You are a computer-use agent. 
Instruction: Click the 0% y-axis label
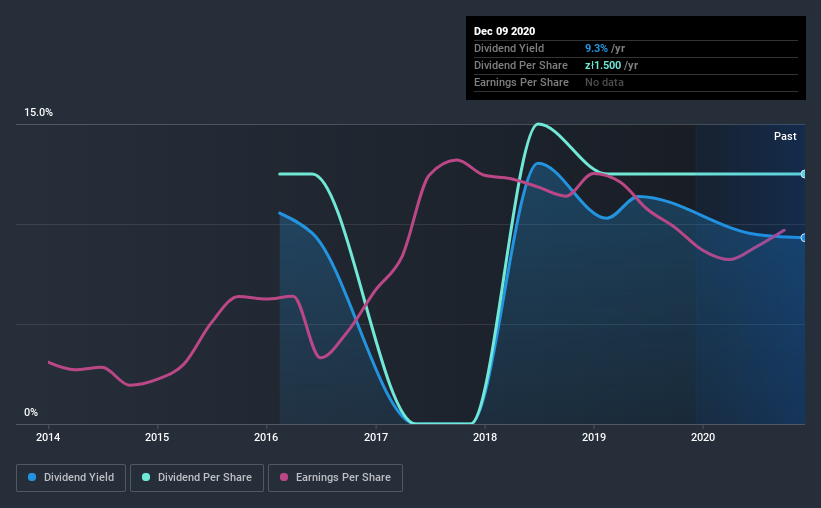point(31,413)
